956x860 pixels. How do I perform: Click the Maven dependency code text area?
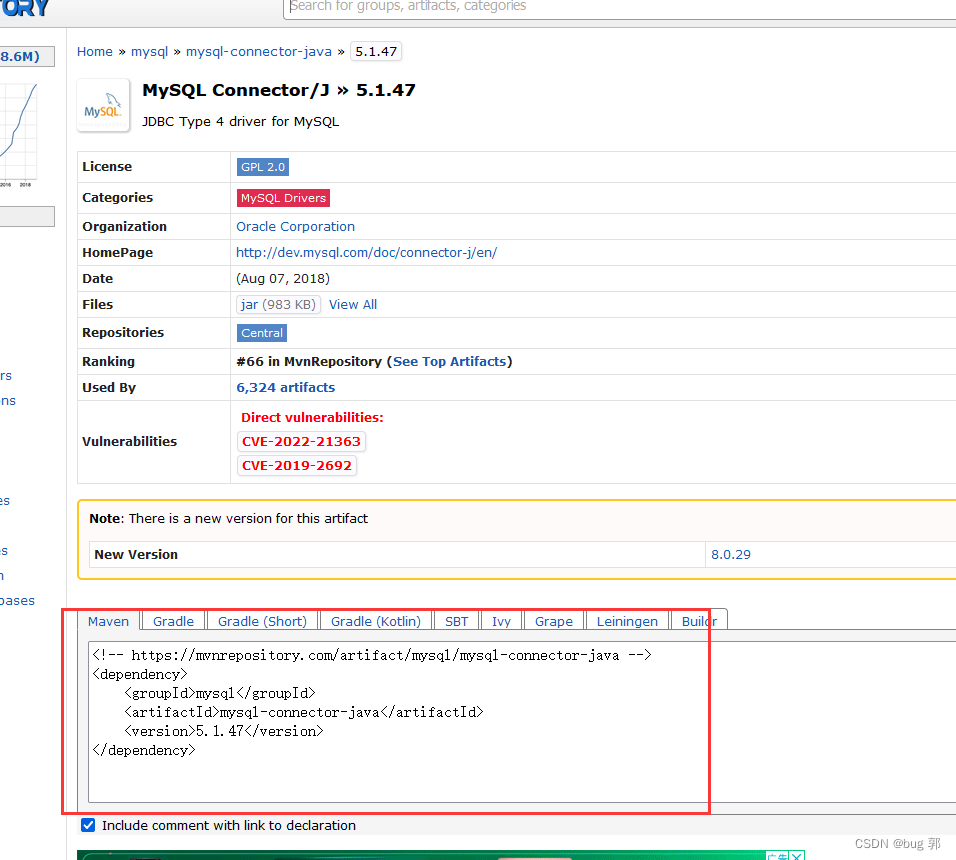click(522, 722)
